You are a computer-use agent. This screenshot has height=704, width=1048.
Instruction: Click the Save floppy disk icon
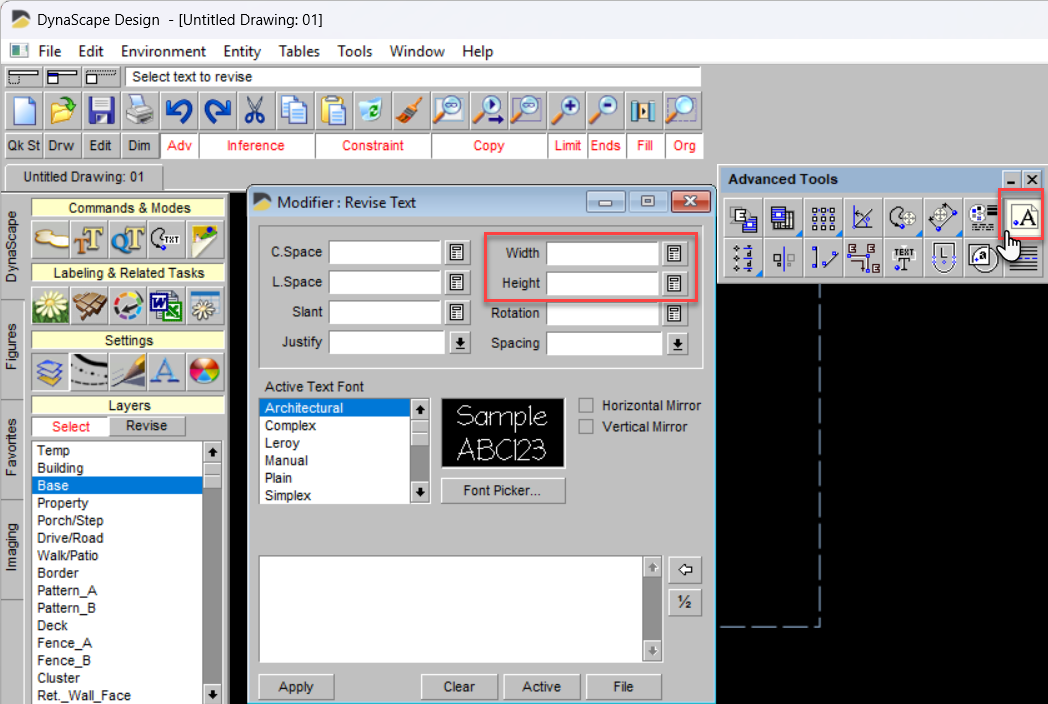pos(101,110)
